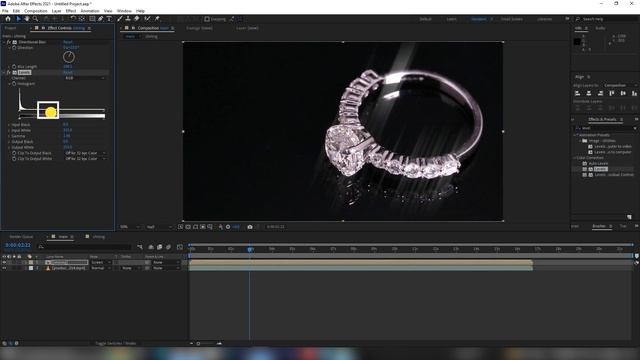Open the File menu
The height and width of the screenshot is (360, 640).
5,11
